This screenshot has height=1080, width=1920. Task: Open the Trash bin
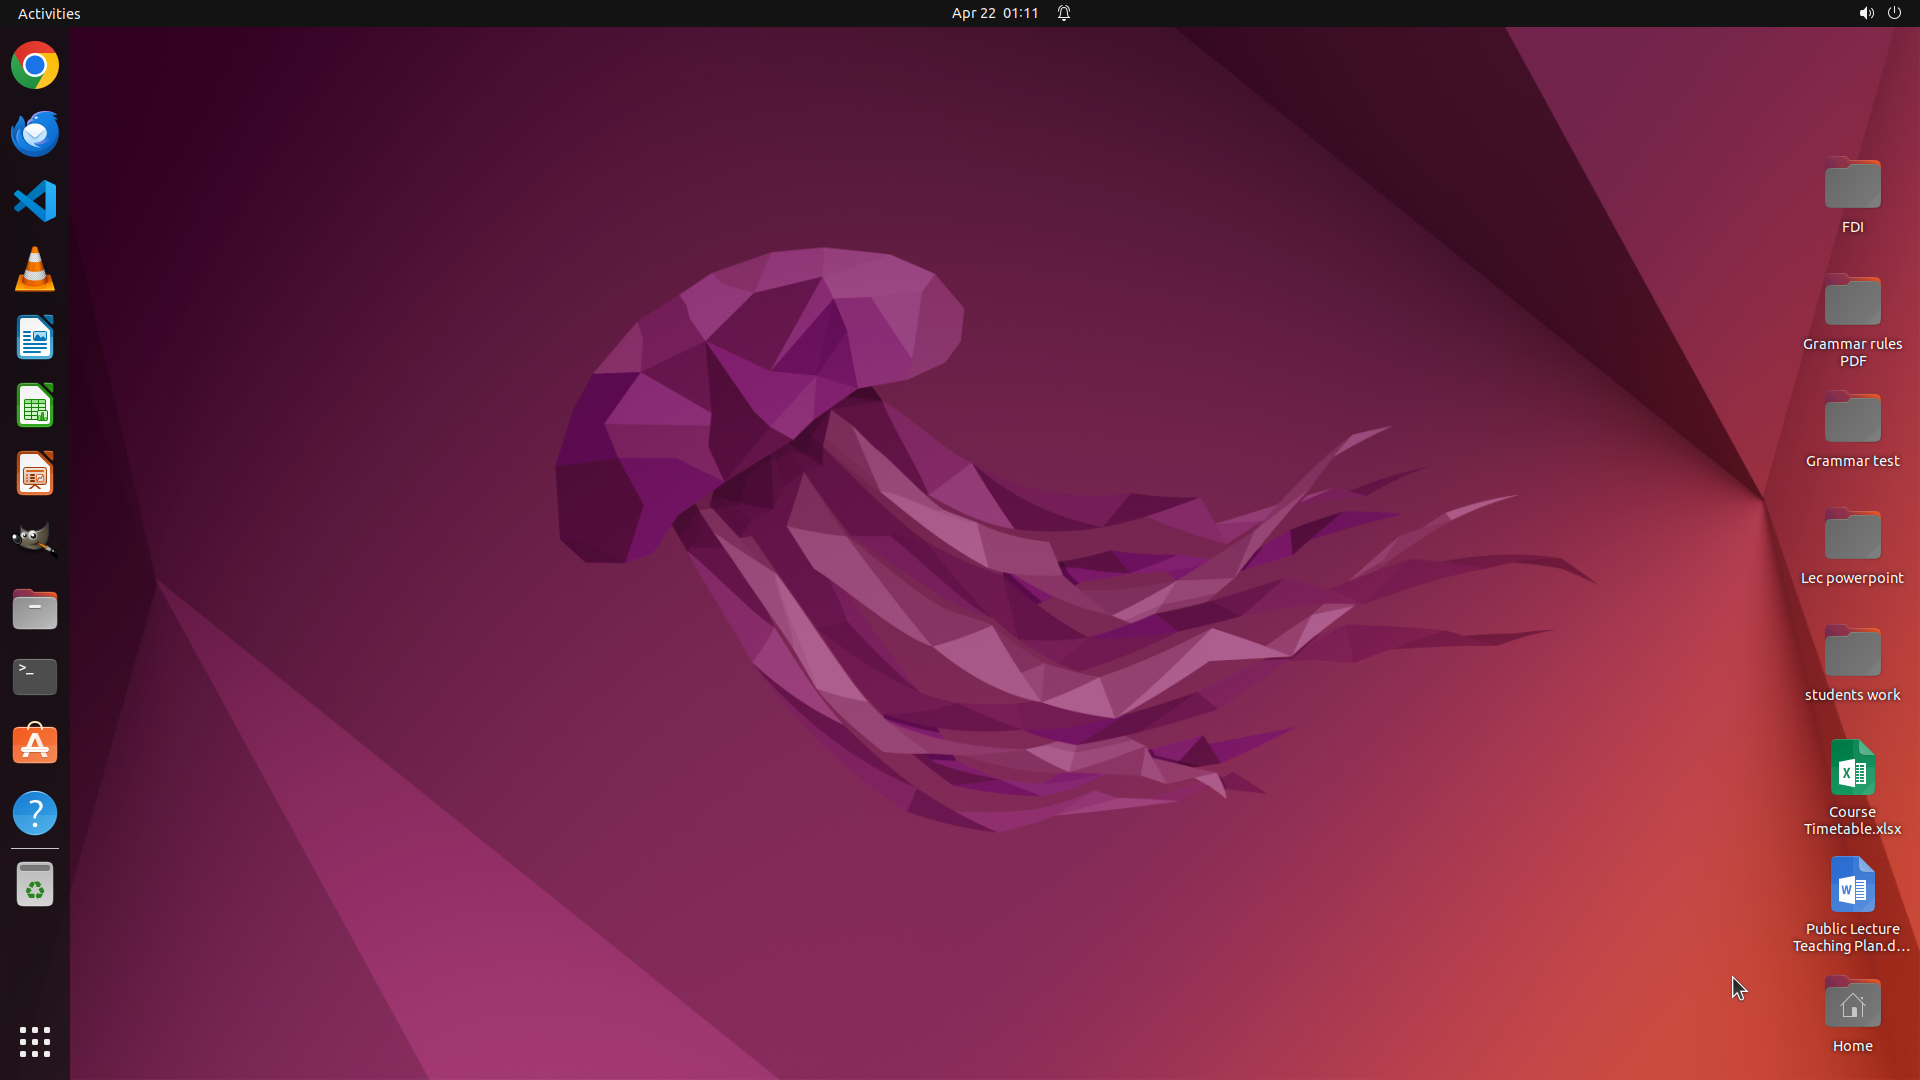pos(35,885)
